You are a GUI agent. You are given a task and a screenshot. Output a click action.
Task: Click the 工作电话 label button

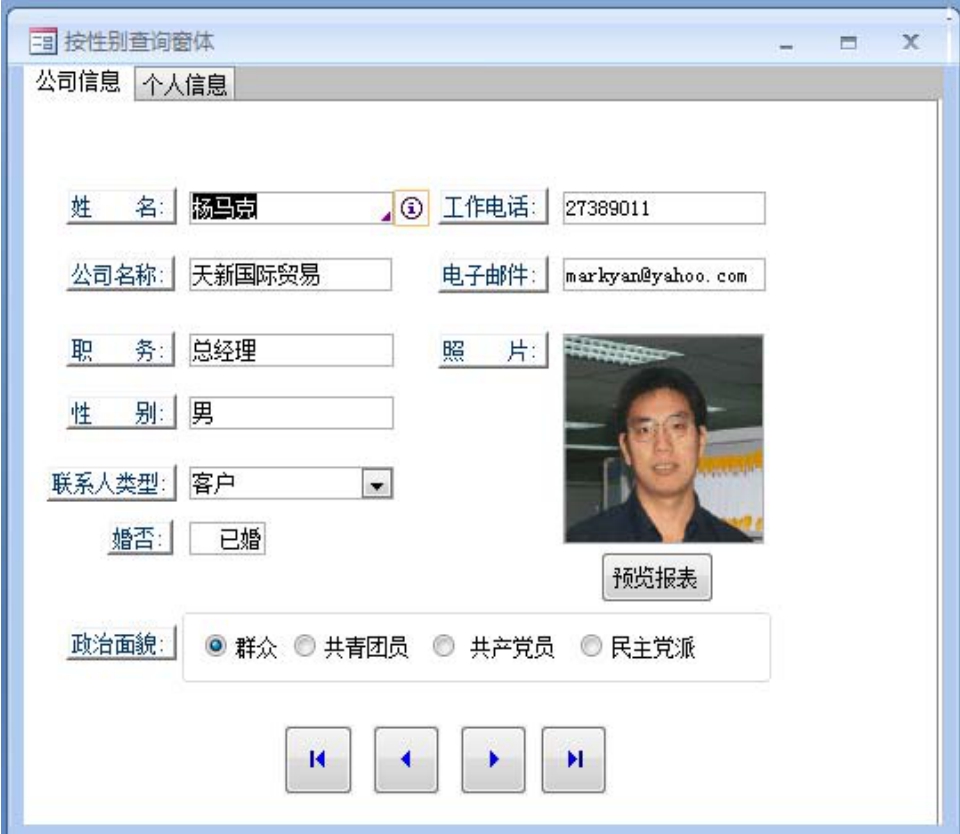pos(493,208)
